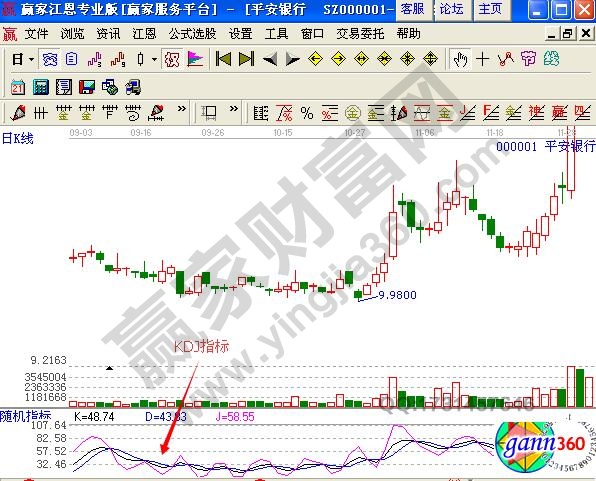Click the percent sign toolbar icon

tap(307, 113)
